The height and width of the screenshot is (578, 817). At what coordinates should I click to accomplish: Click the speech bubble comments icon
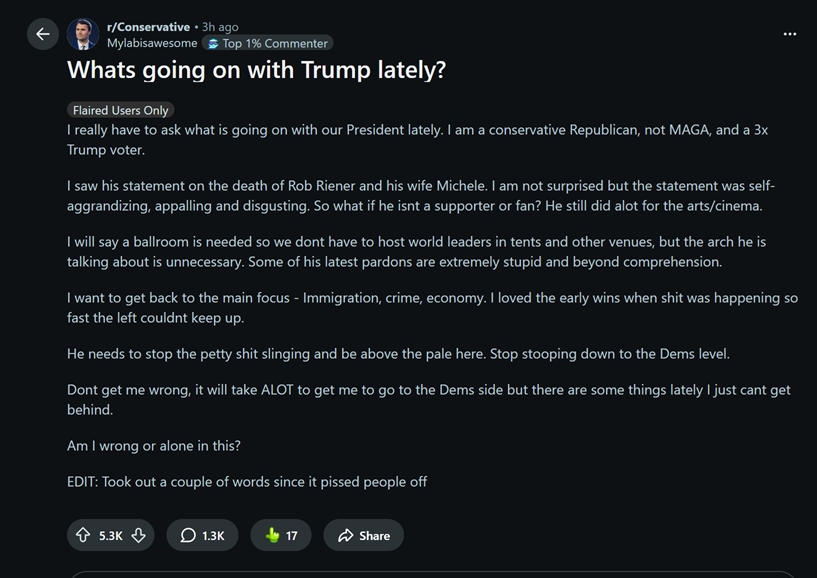(188, 536)
